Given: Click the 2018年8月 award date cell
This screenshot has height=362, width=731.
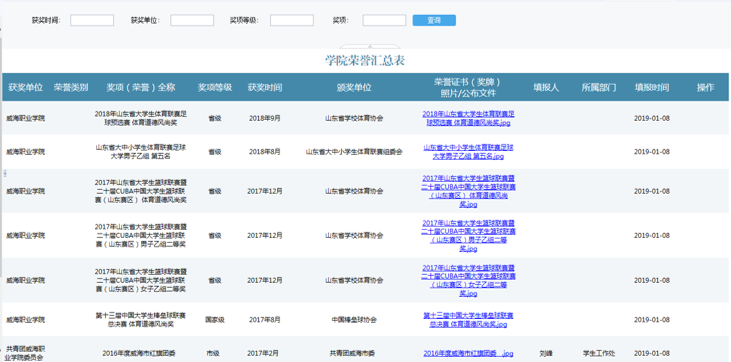Looking at the screenshot, I should tap(265, 152).
